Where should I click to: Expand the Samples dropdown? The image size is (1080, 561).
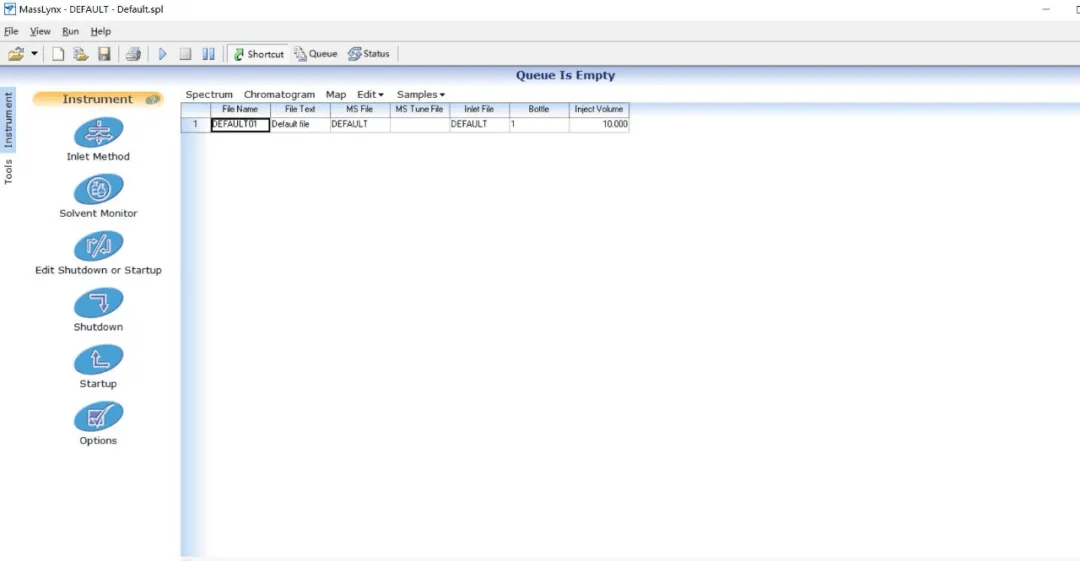[x=421, y=94]
